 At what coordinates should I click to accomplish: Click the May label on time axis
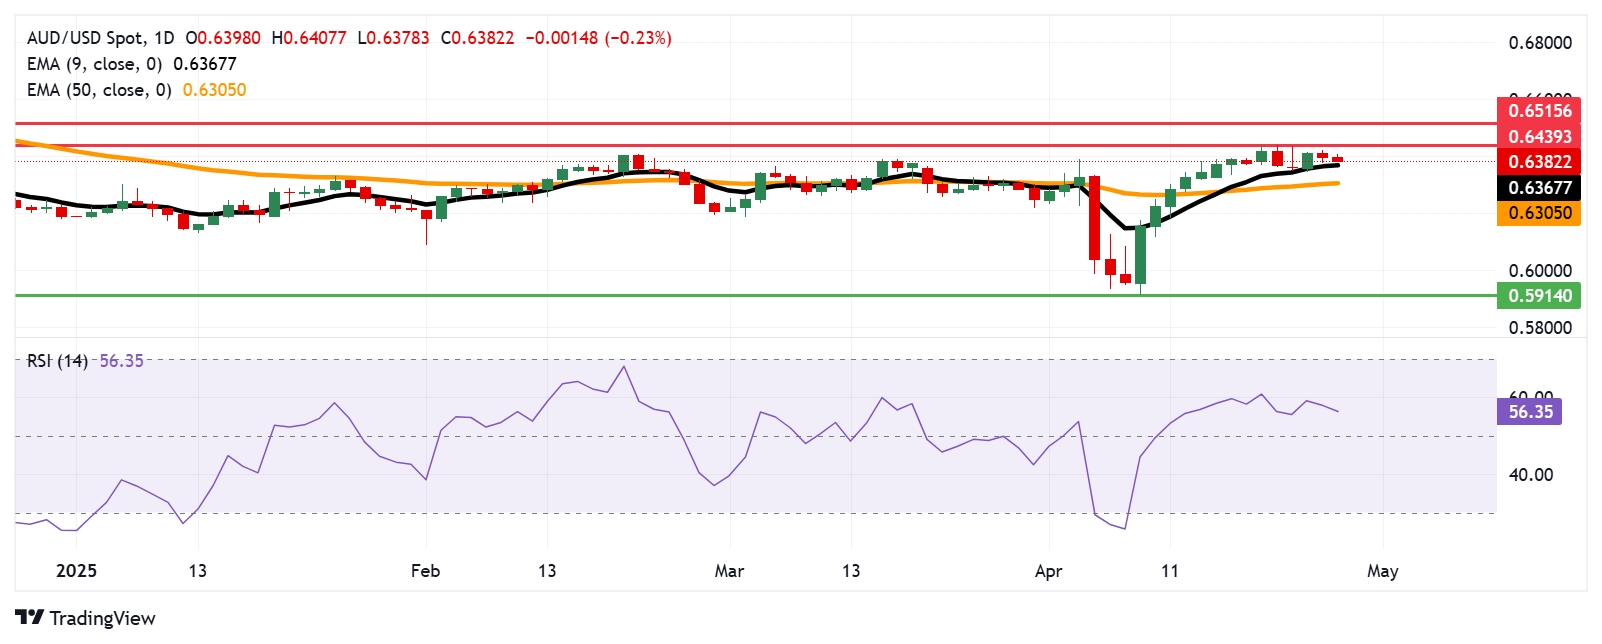[1382, 571]
